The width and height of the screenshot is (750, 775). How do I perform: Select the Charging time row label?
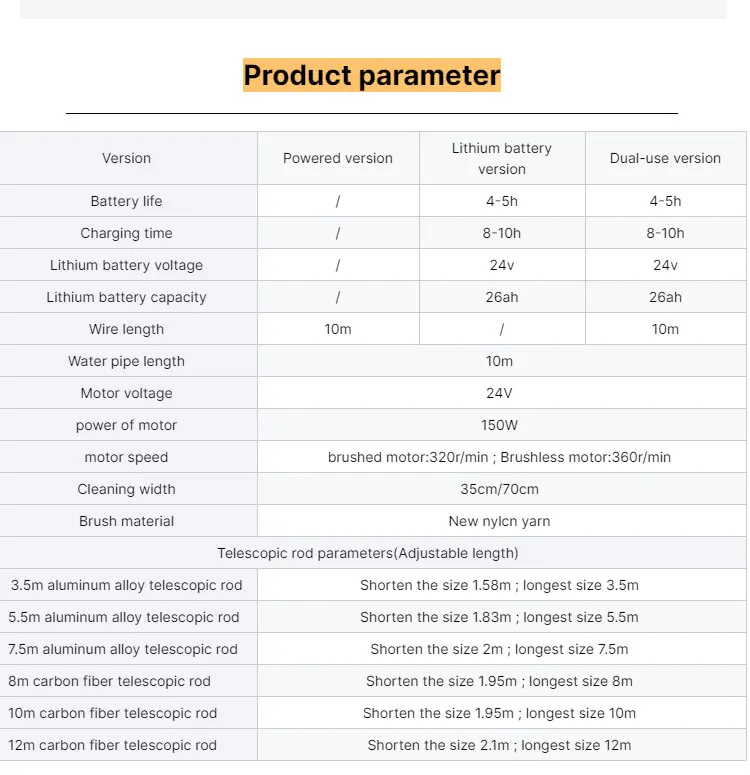(x=126, y=233)
